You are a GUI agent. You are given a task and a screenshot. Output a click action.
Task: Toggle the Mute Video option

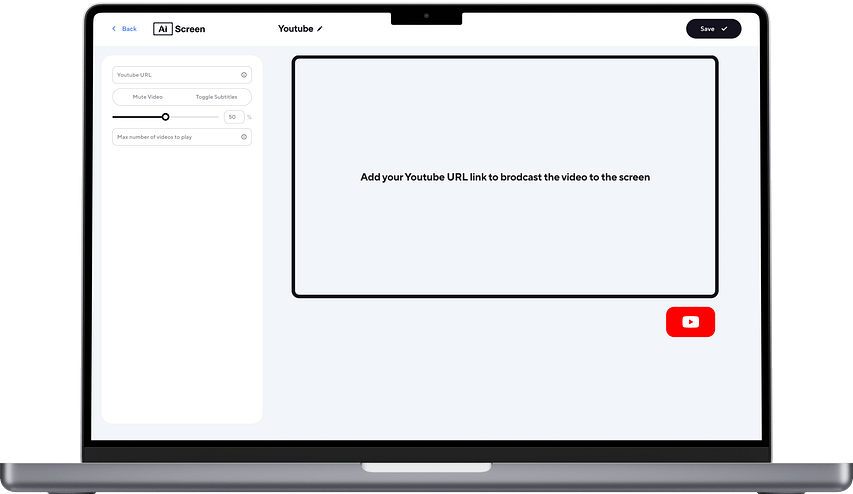tap(147, 97)
